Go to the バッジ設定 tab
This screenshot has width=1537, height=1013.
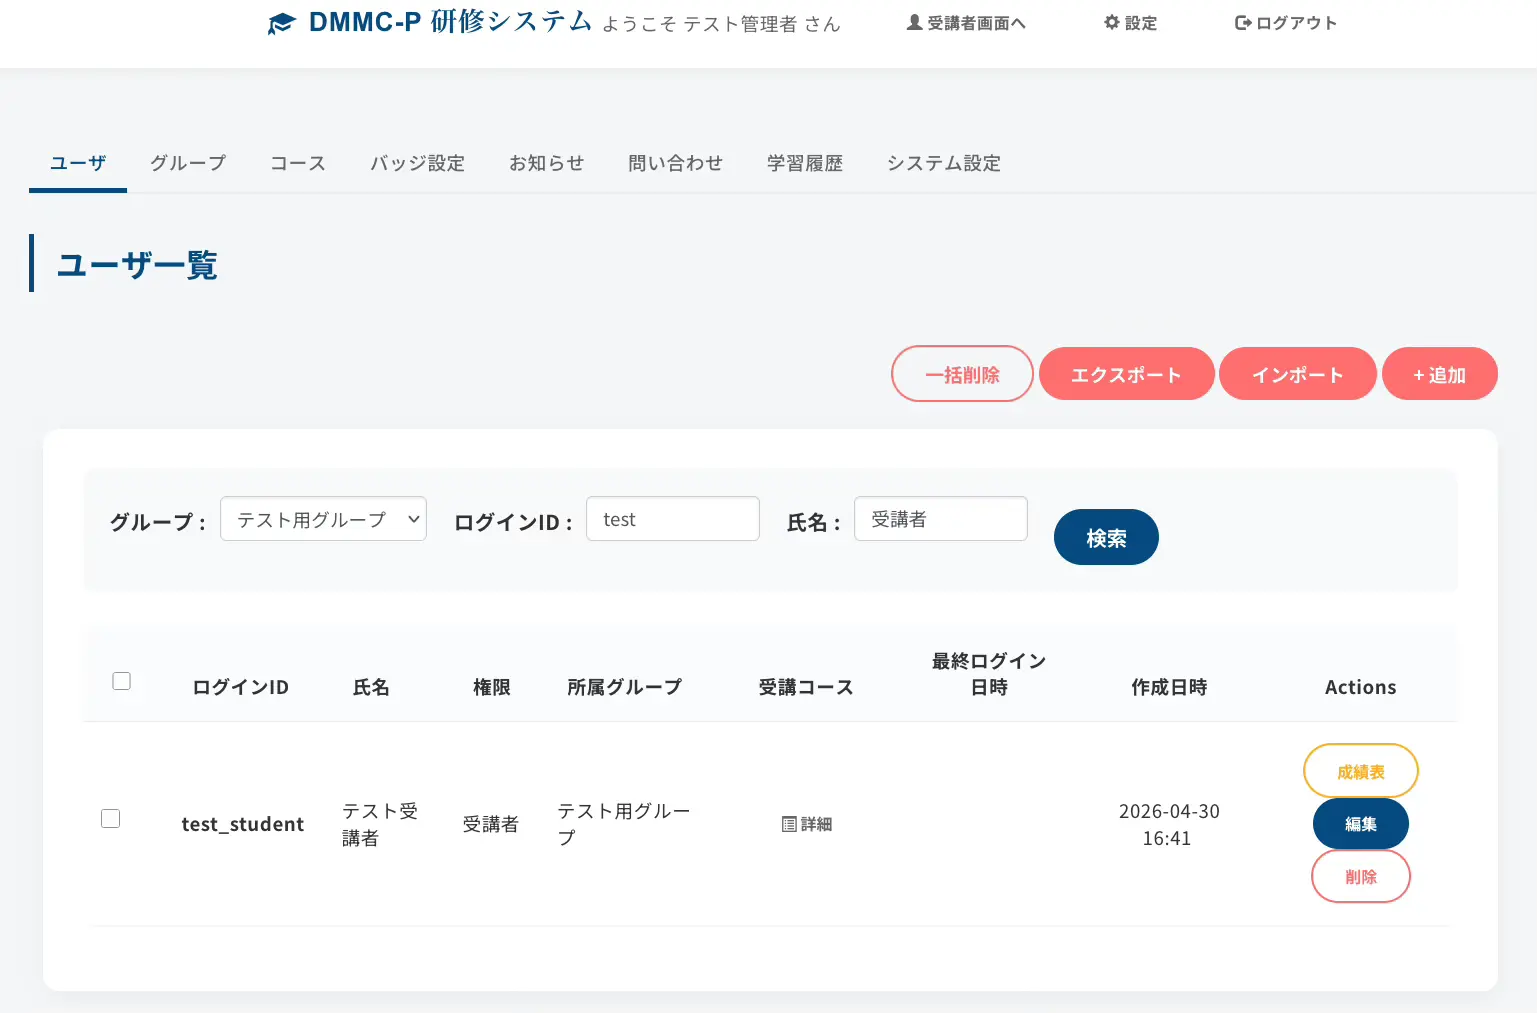click(x=417, y=163)
